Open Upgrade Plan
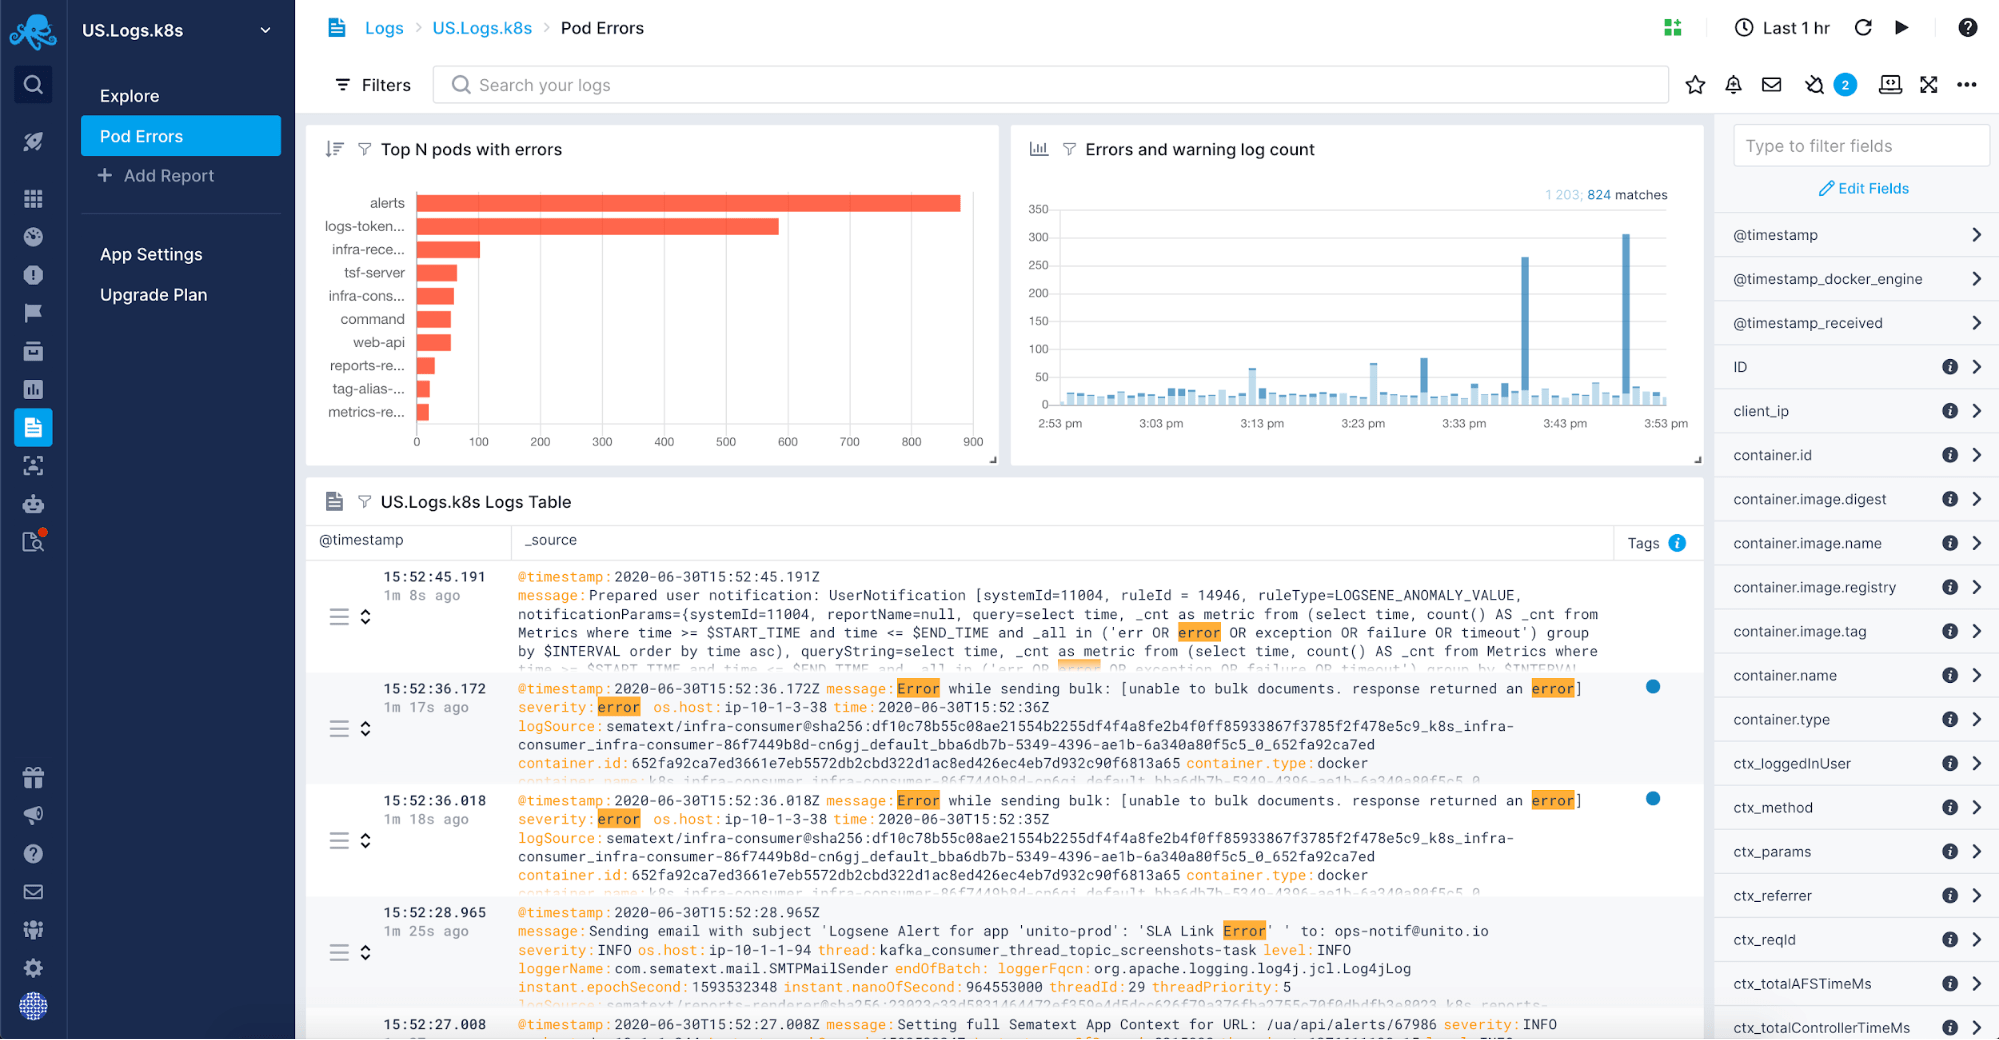This screenshot has width=1999, height=1040. [153, 294]
